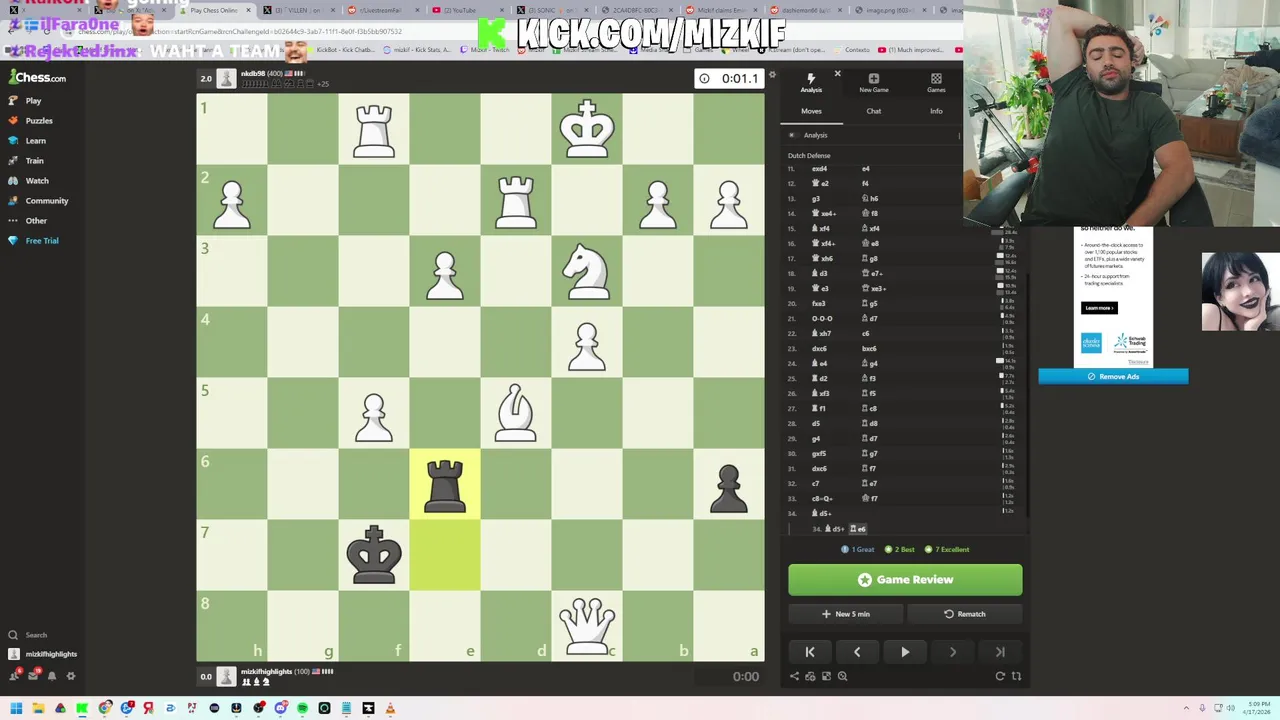Viewport: 1280px width, 720px height.
Task: Open the Analysis lightning bolt tab
Action: click(x=811, y=83)
